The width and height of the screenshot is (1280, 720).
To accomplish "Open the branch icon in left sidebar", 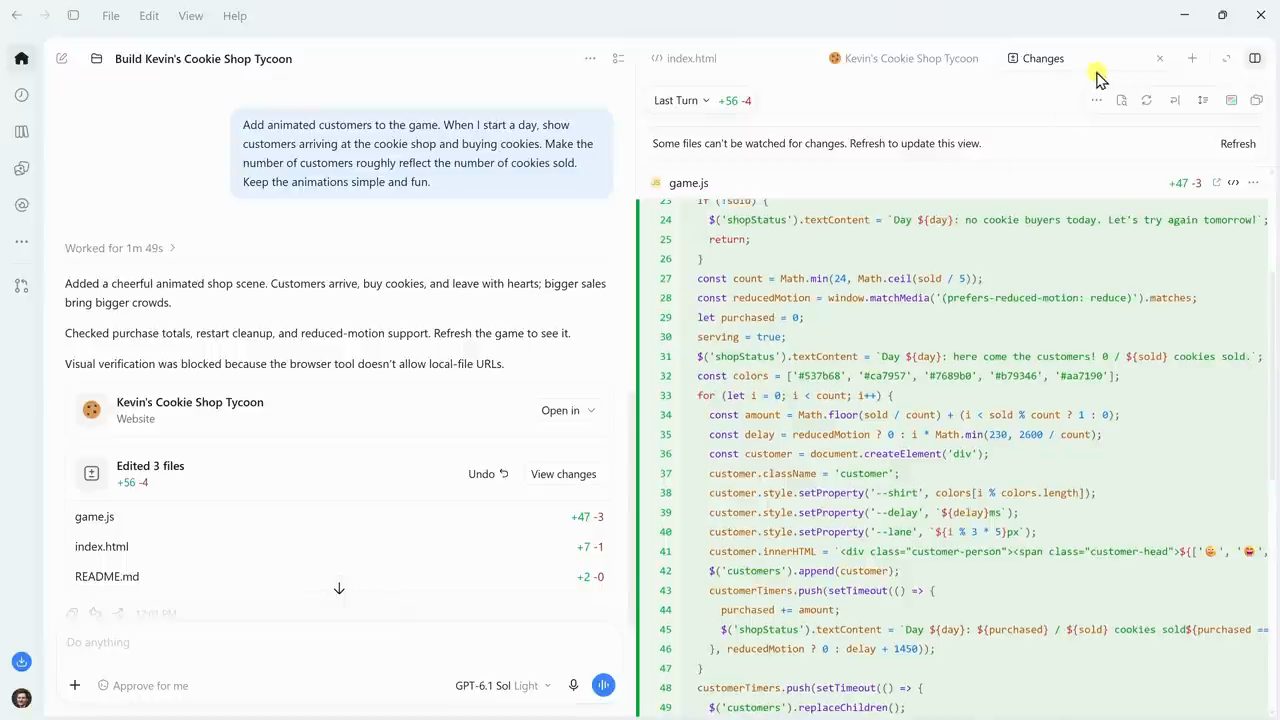I will click(x=21, y=286).
